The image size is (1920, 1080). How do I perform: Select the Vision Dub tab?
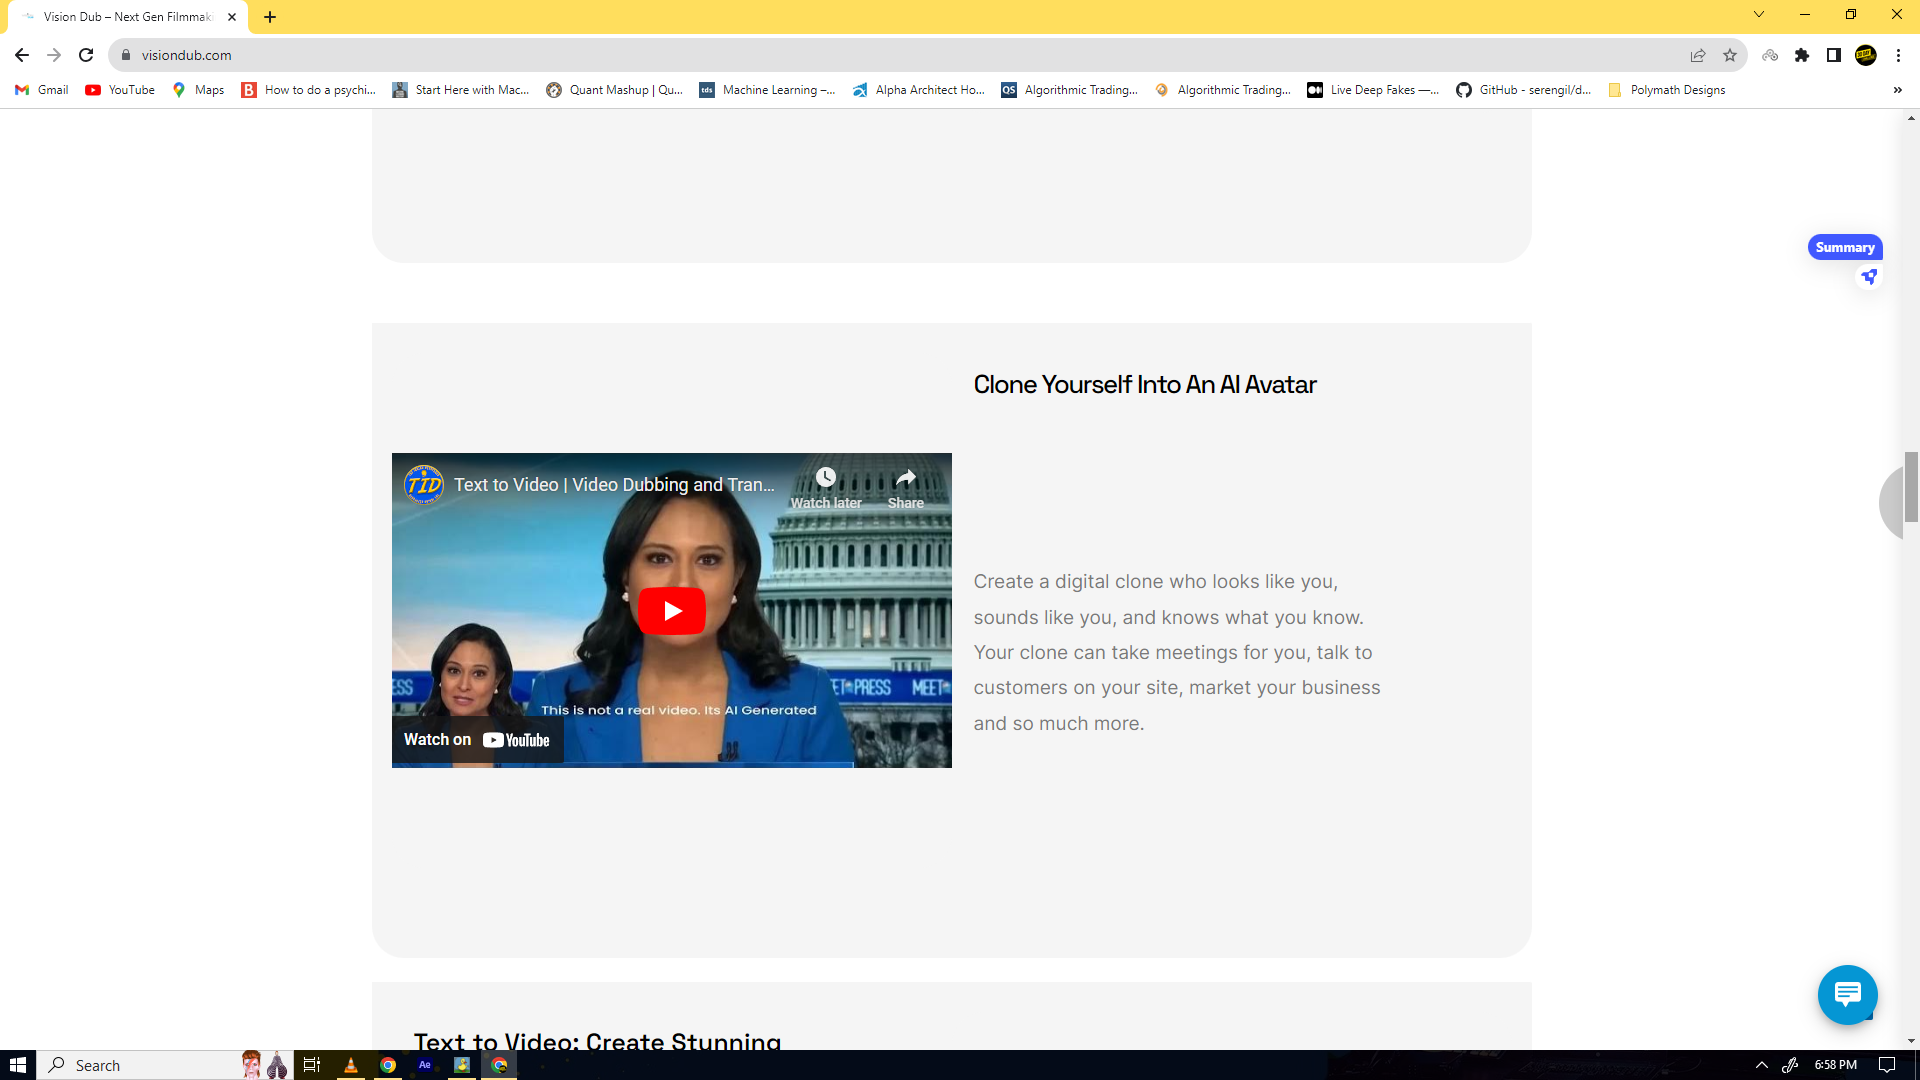click(x=125, y=17)
